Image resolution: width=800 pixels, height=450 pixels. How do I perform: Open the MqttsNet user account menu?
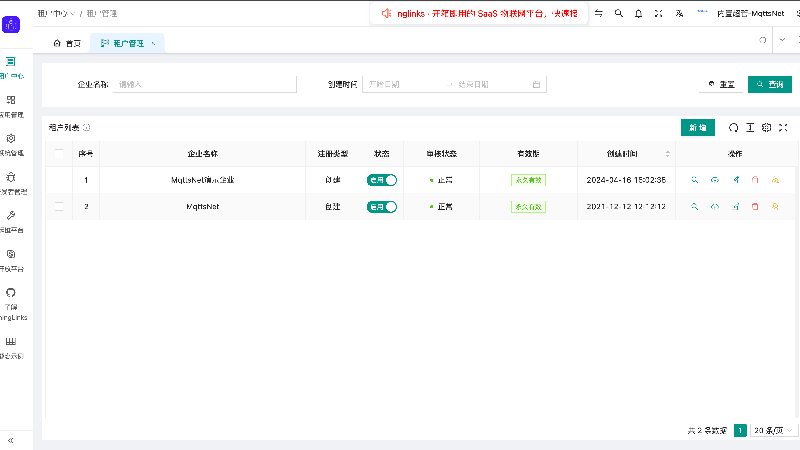coord(743,13)
